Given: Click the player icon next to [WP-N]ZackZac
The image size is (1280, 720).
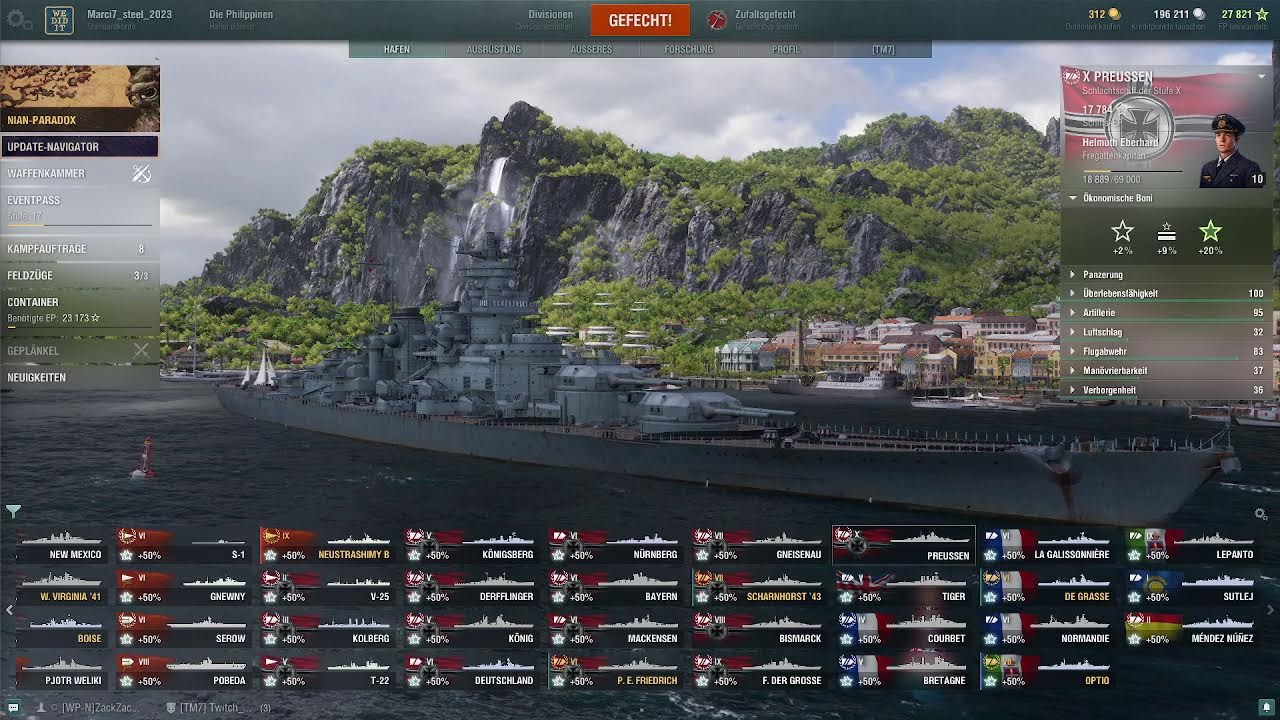Looking at the screenshot, I should (40, 707).
